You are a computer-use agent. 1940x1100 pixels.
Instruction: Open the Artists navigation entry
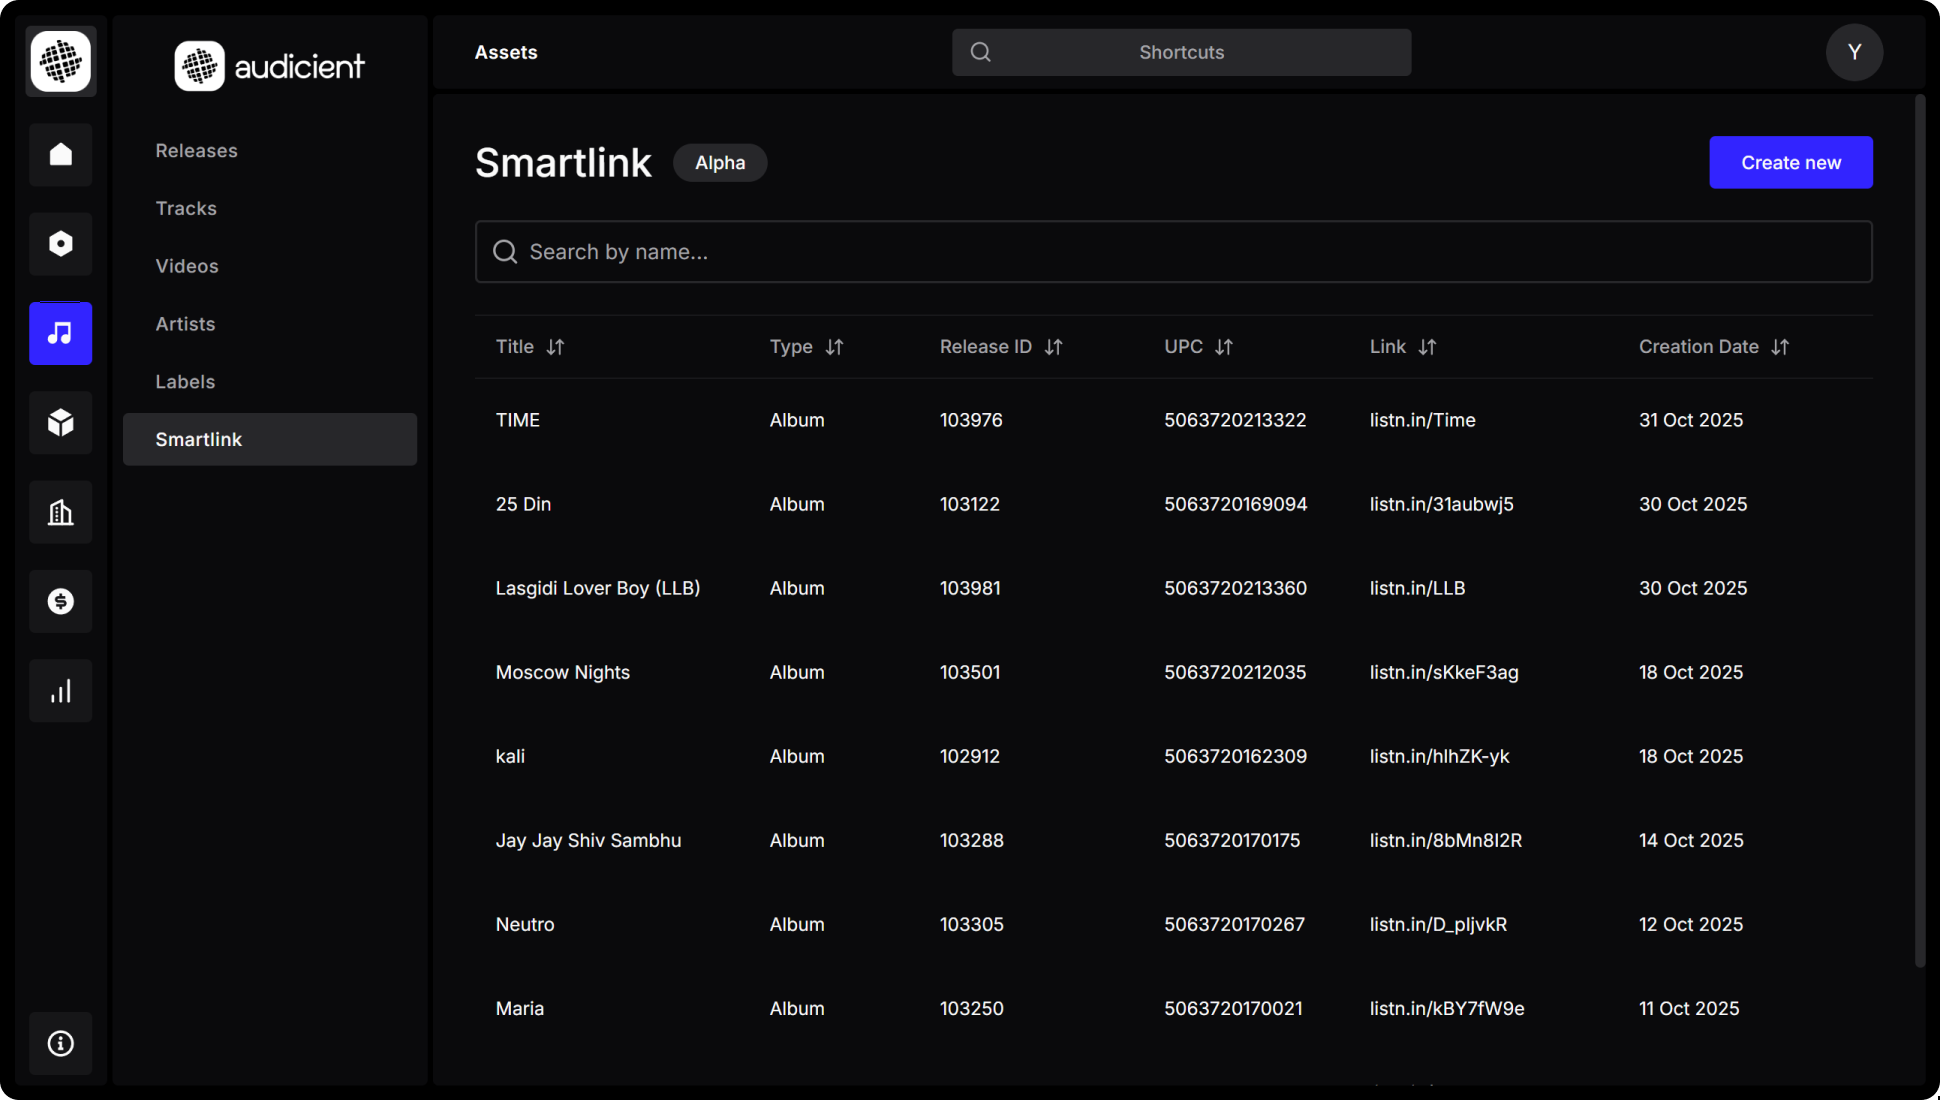pyautogui.click(x=185, y=323)
